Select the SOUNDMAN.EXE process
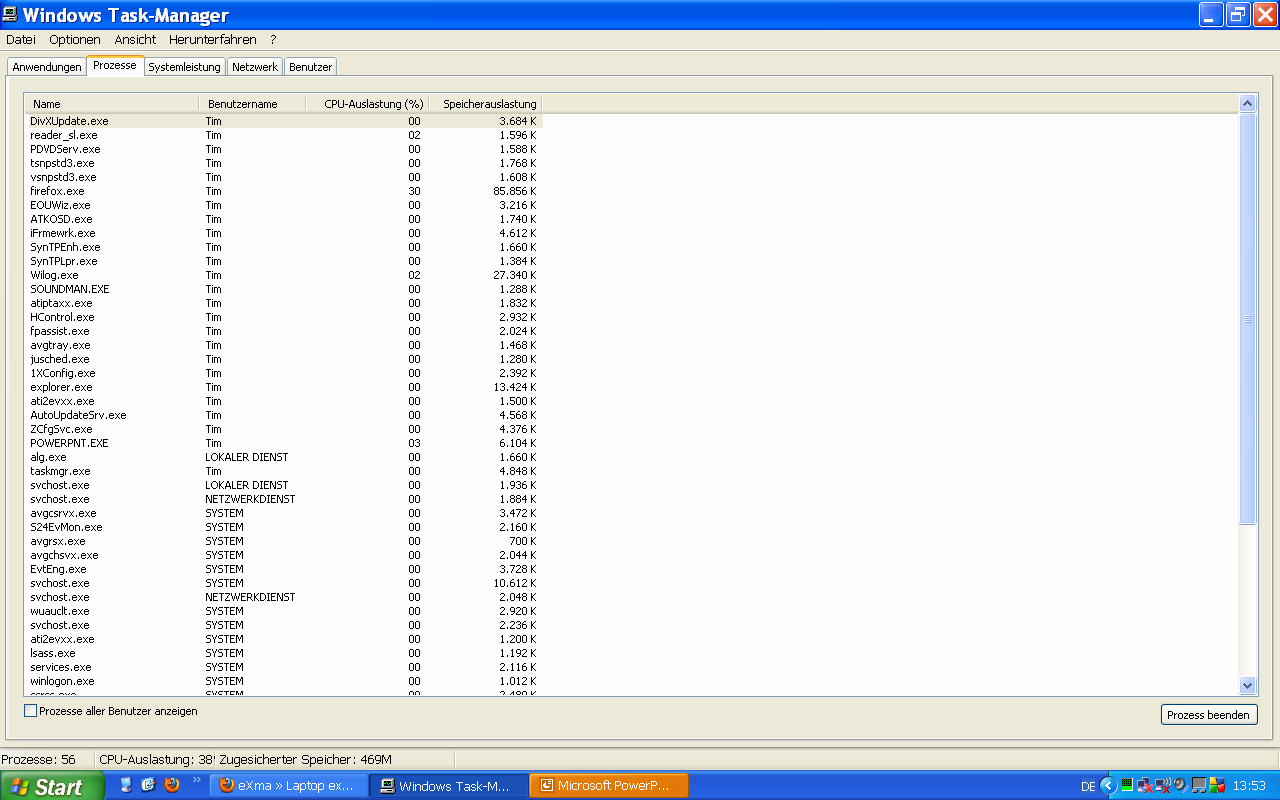 coord(283,289)
